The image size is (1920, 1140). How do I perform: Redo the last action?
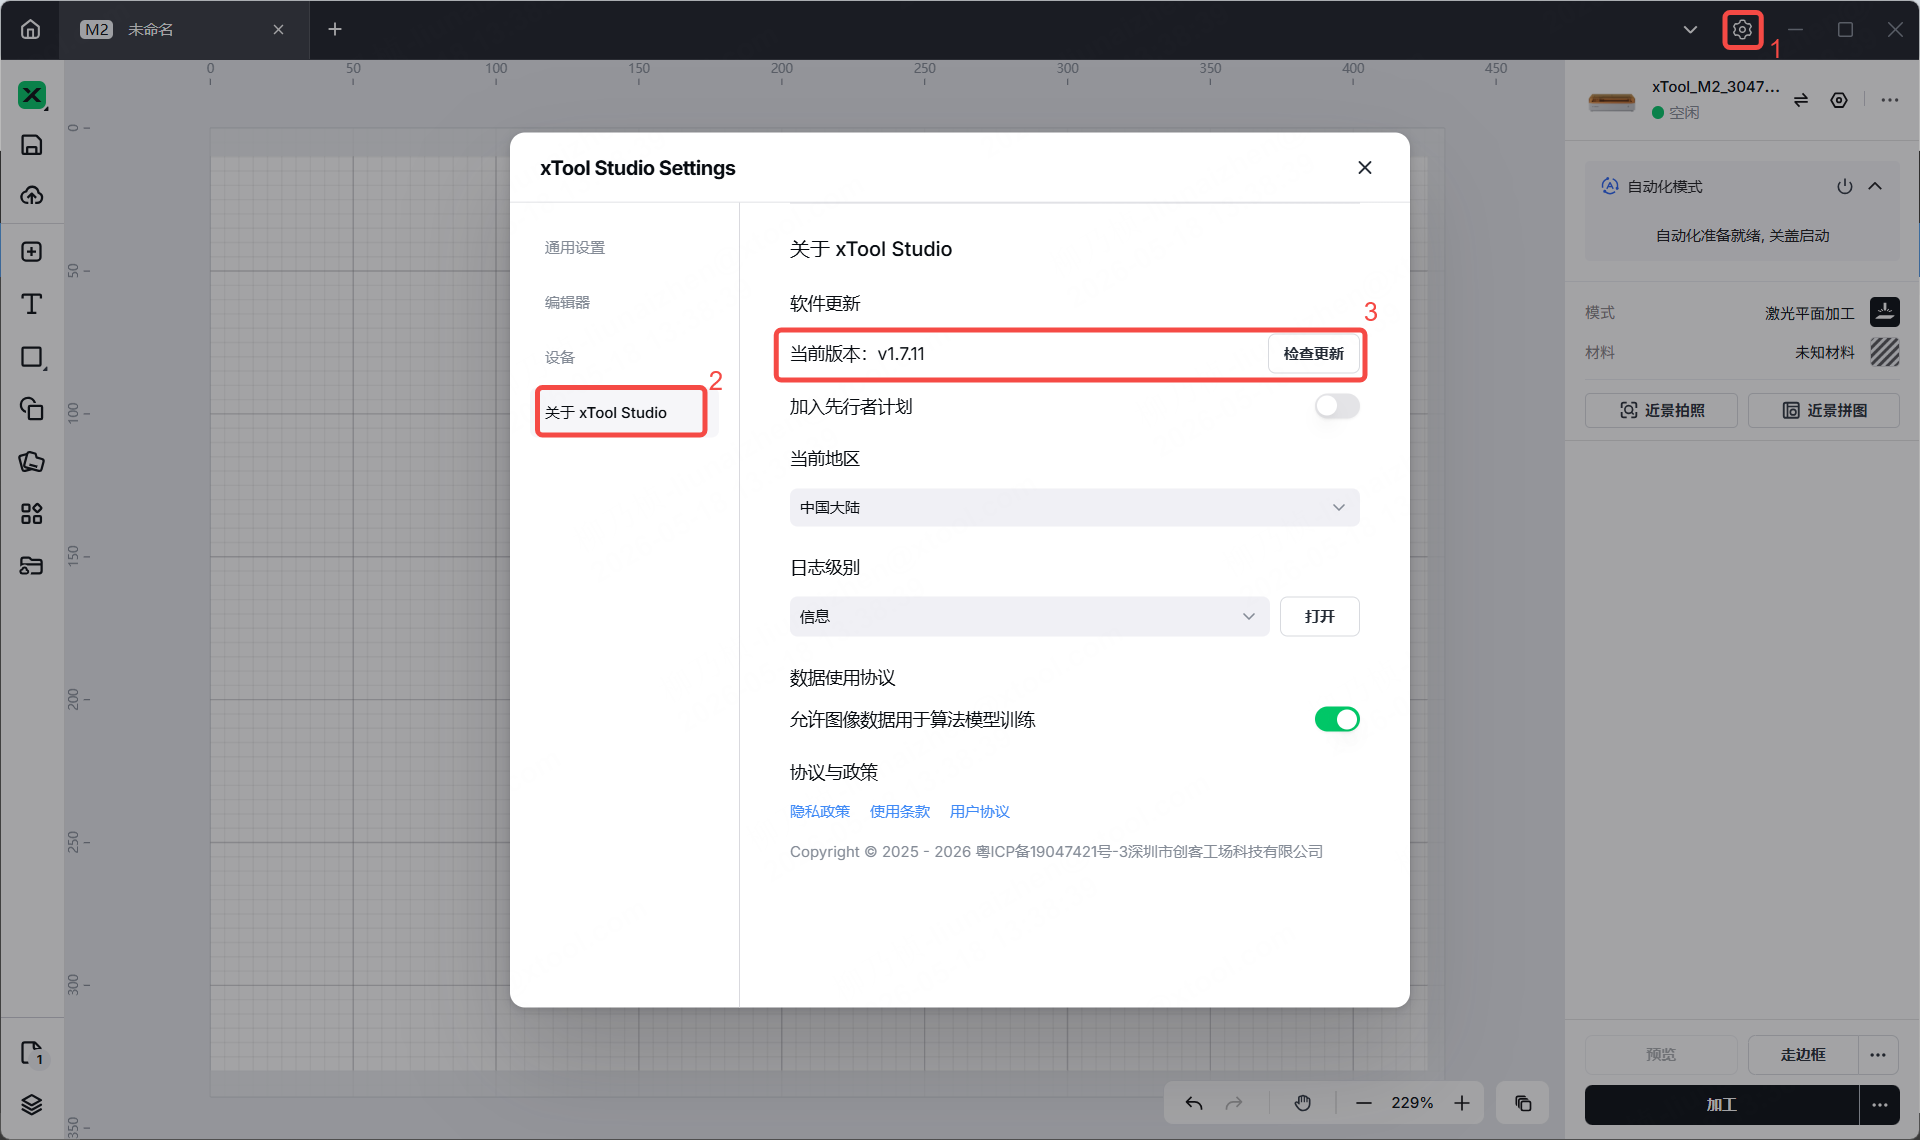pos(1234,1103)
